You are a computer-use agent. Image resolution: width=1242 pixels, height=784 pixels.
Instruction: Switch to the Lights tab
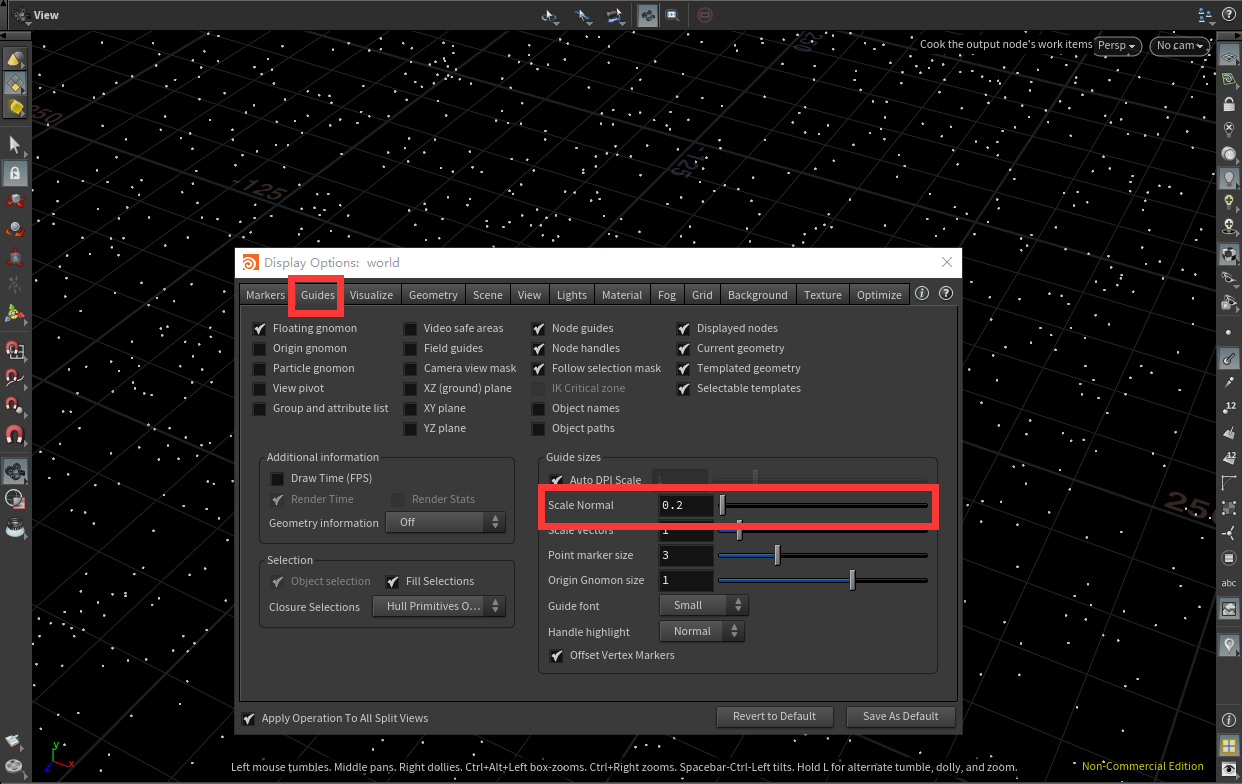(x=571, y=294)
